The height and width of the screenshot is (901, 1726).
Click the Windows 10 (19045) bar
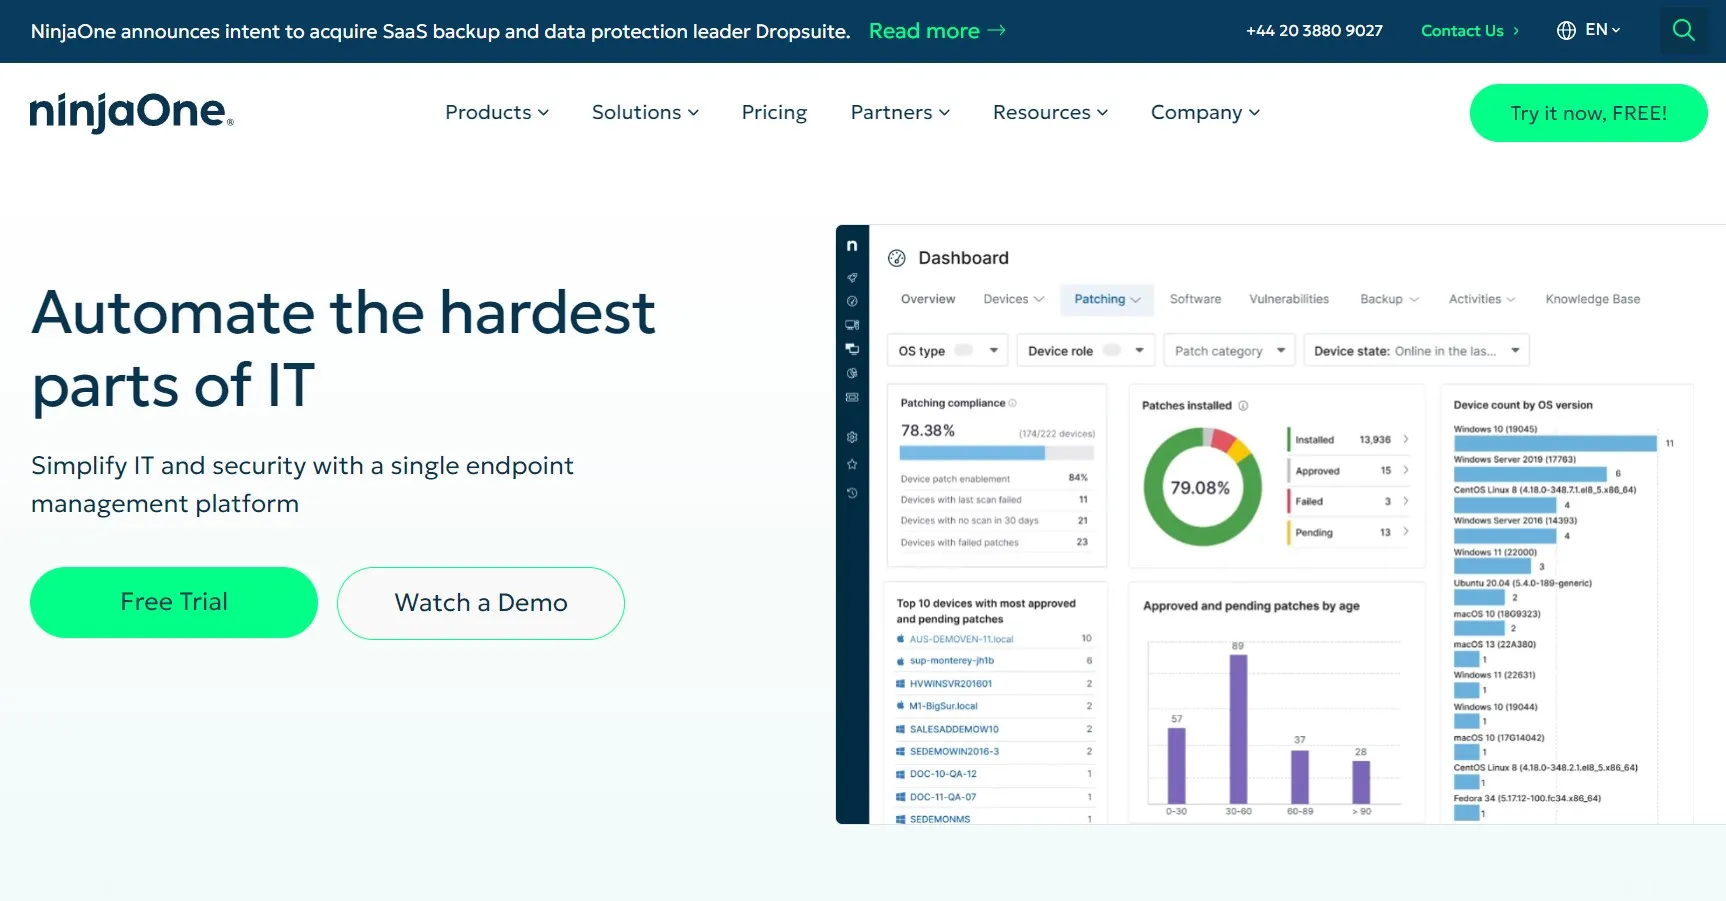click(1555, 443)
